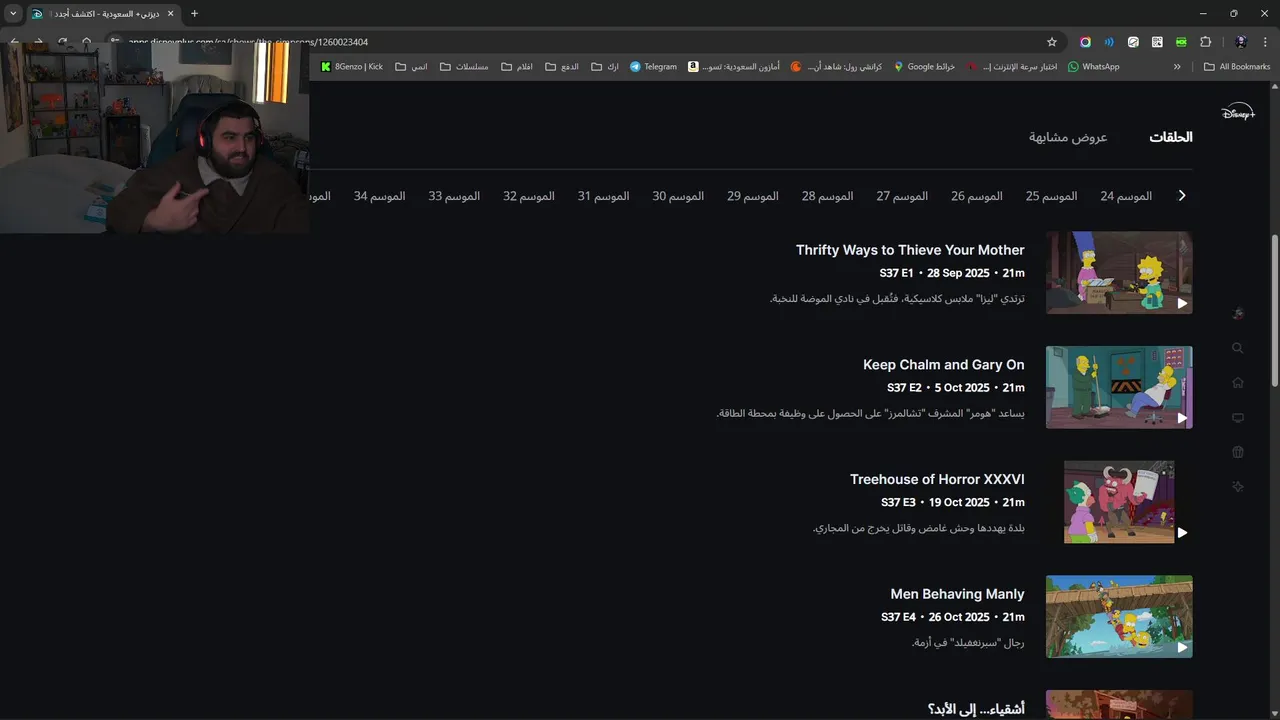
Task: Move the season list with its chevron arrow
Action: point(1182,196)
